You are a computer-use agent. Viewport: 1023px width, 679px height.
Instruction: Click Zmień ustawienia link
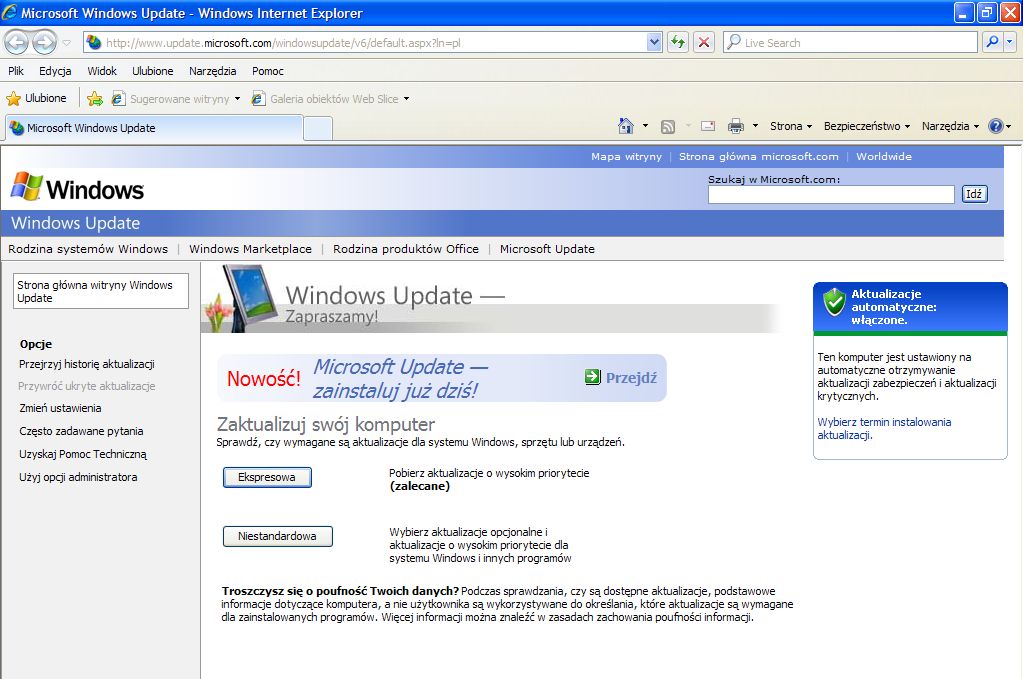tap(60, 408)
